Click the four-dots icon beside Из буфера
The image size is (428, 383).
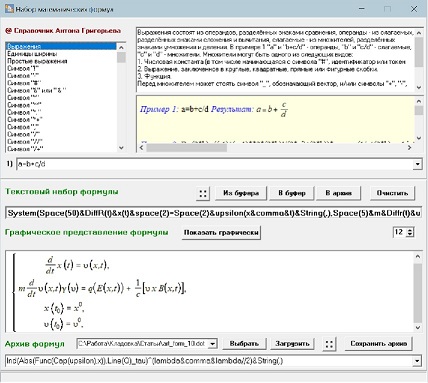point(203,193)
